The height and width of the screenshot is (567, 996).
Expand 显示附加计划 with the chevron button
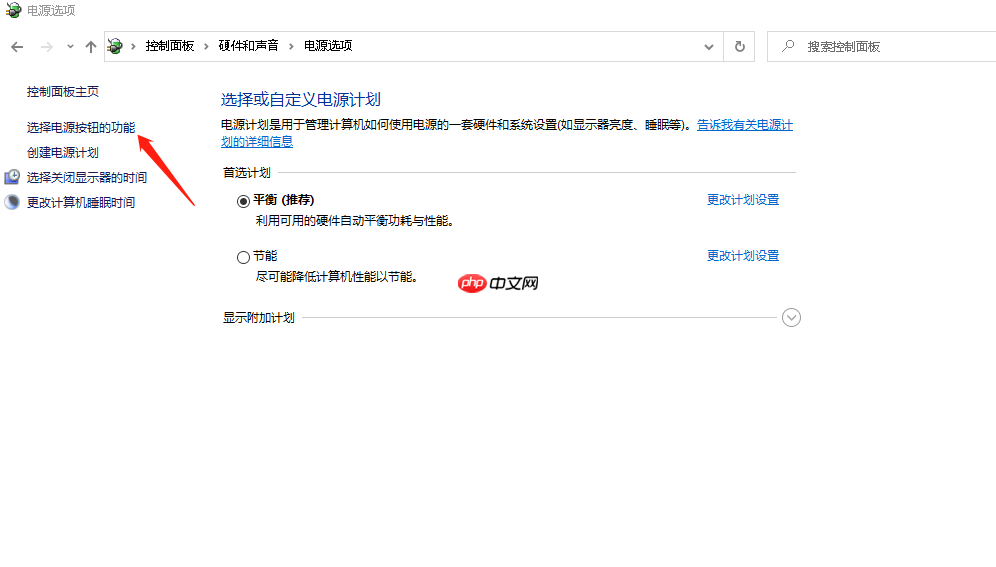791,317
